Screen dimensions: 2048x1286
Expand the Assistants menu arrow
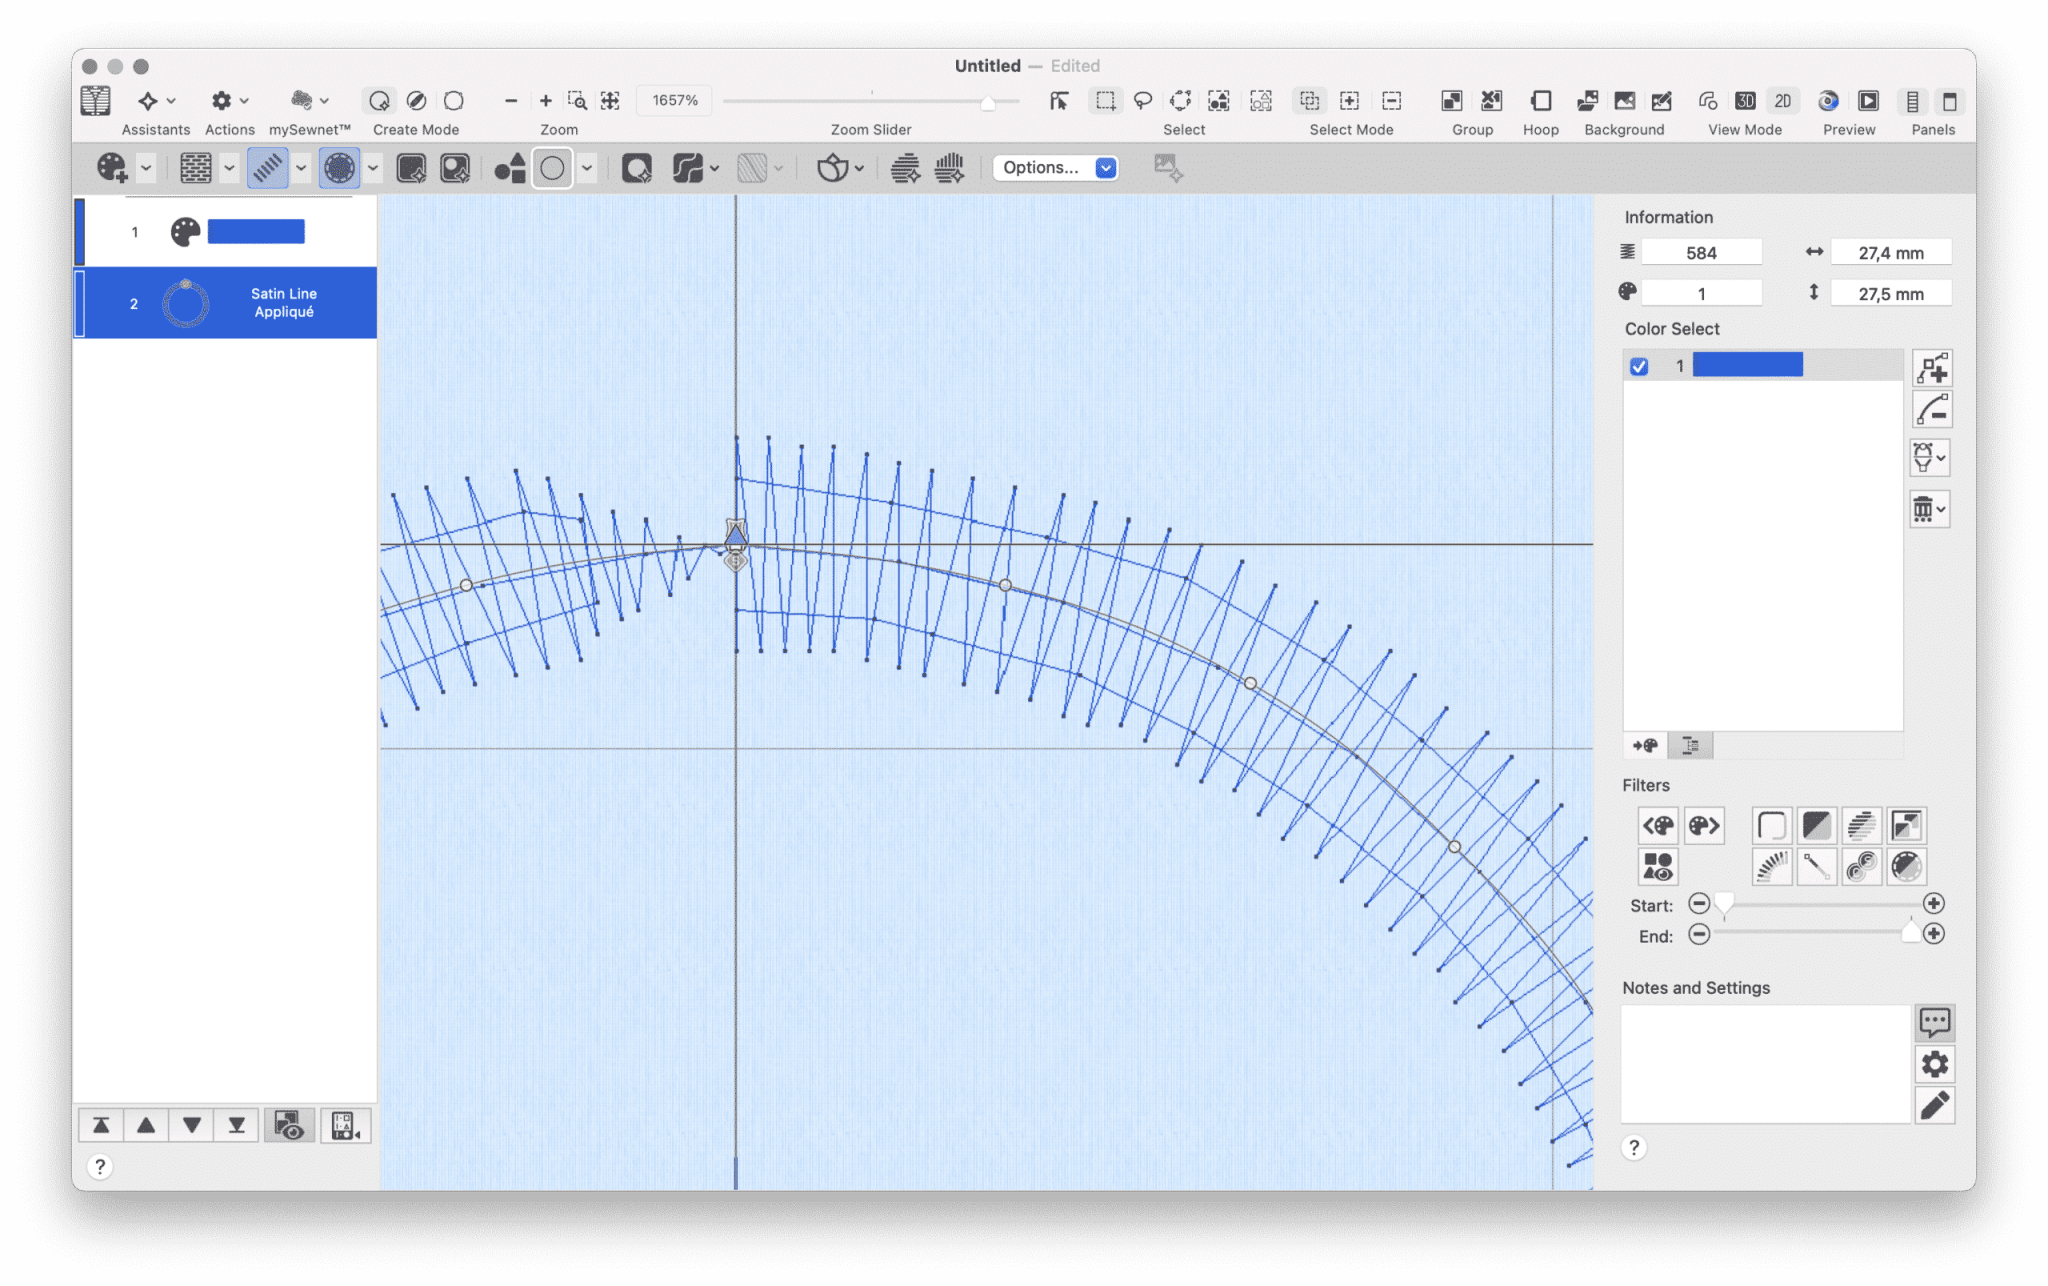[171, 101]
